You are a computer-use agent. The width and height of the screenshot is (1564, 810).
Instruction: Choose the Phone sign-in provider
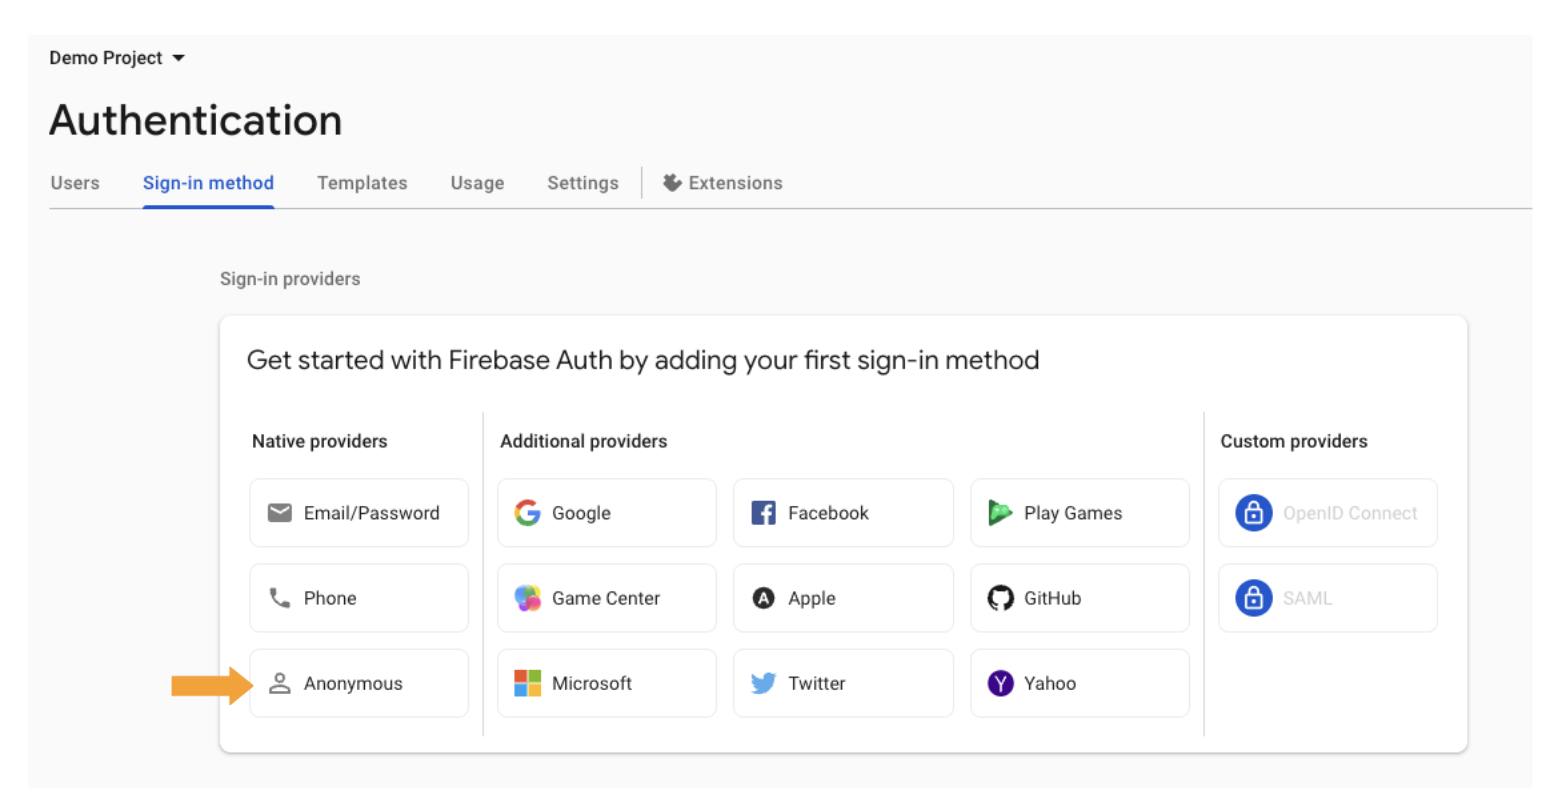pyautogui.click(x=359, y=598)
